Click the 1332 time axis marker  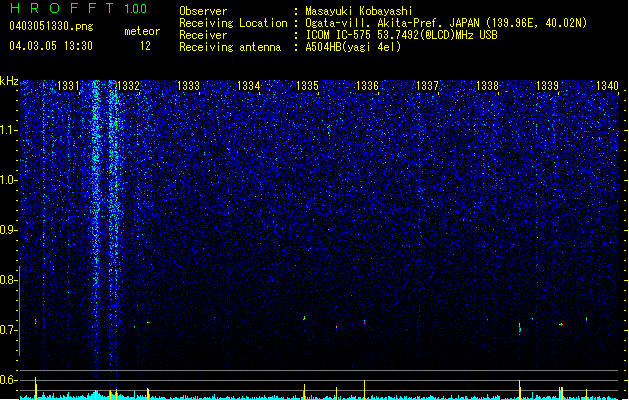(x=128, y=85)
